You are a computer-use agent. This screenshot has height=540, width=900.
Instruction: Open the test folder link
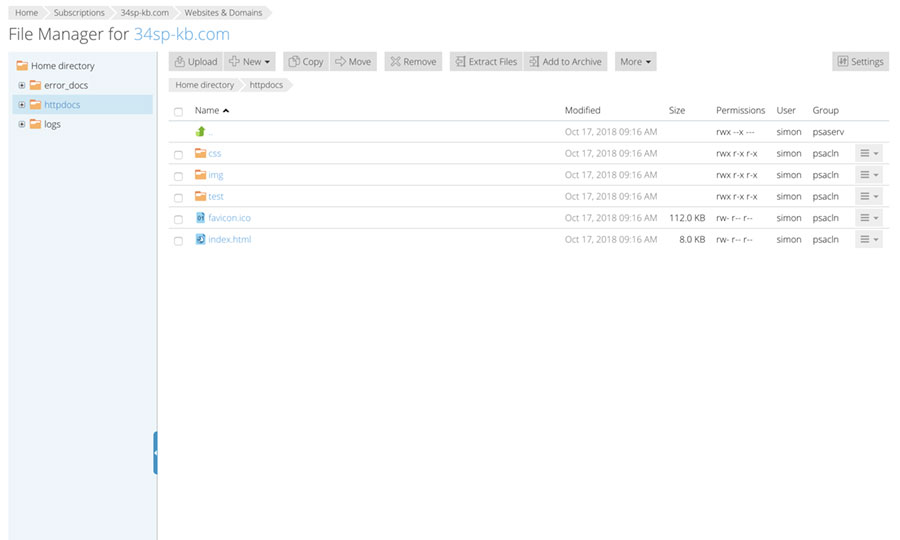[216, 196]
